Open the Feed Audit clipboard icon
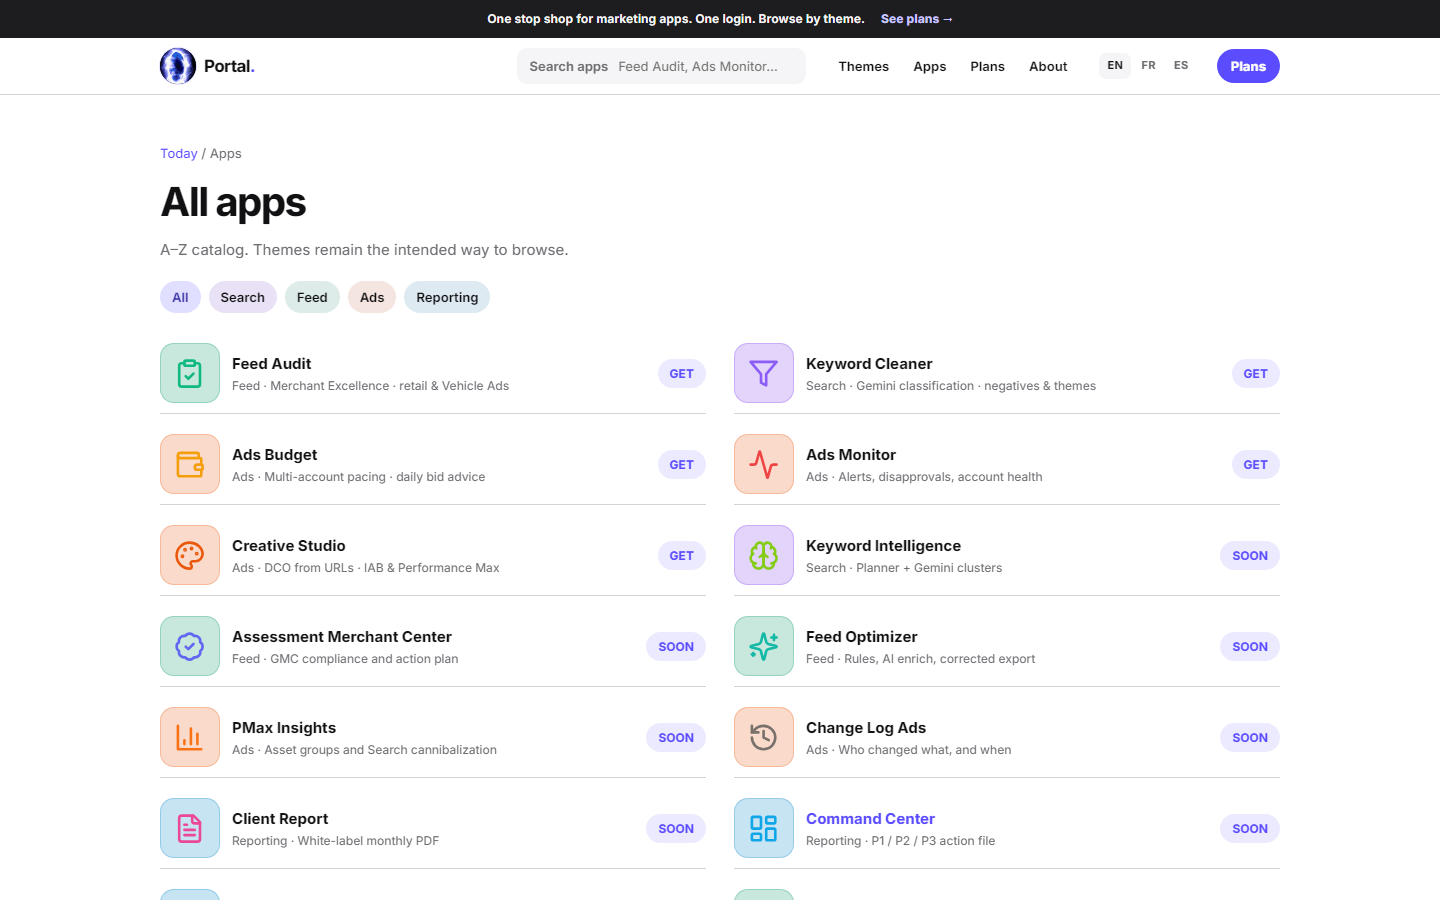The width and height of the screenshot is (1440, 900). (x=190, y=373)
